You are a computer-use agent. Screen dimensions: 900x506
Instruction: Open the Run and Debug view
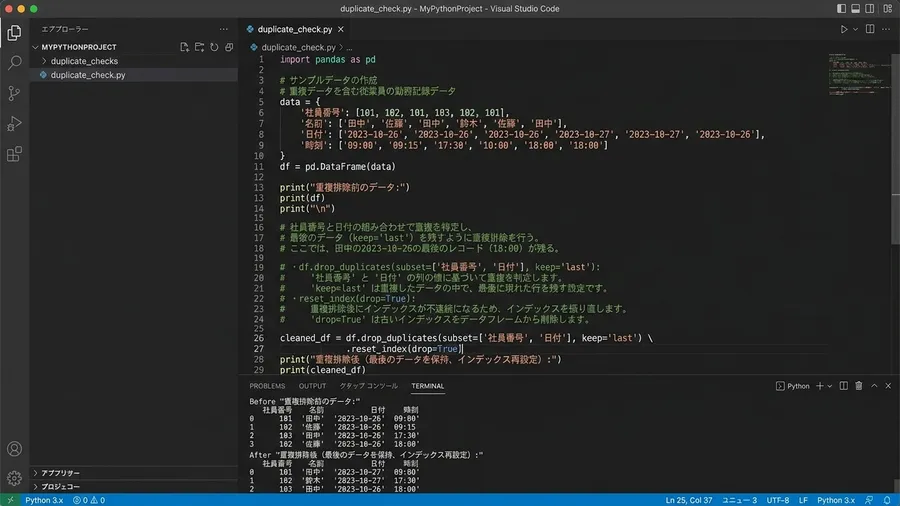click(x=14, y=123)
